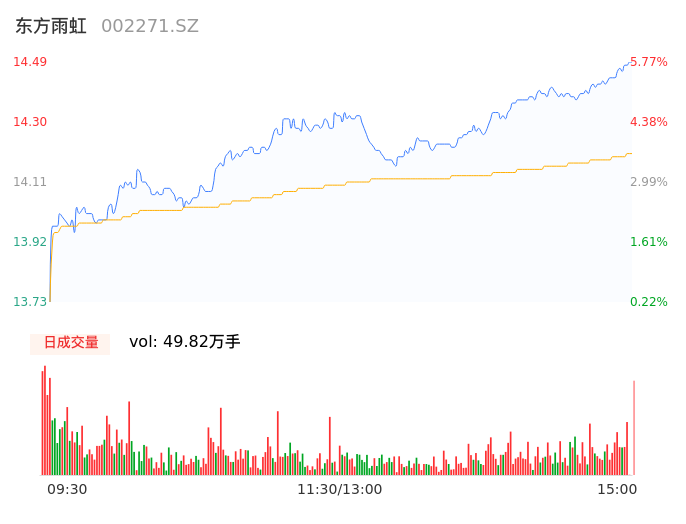Click the stock name 东方雨虹
686x524 pixels.
[51, 26]
